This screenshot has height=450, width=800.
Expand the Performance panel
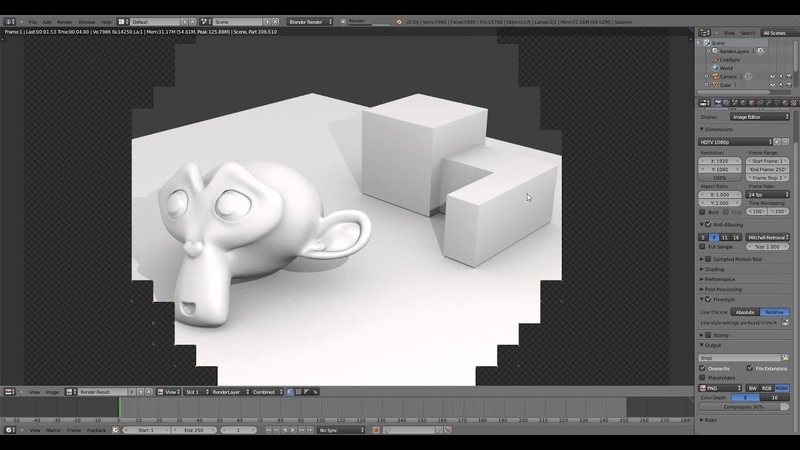pos(702,279)
